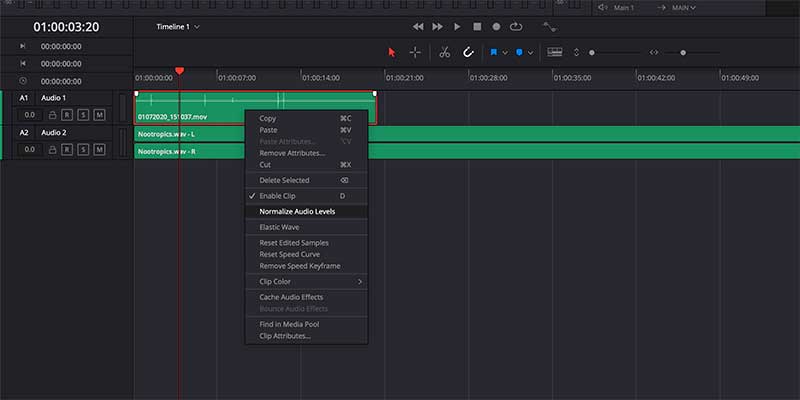Viewport: 800px width, 400px height.
Task: Select the Nootropics.wav - L clip
Action: [467, 134]
